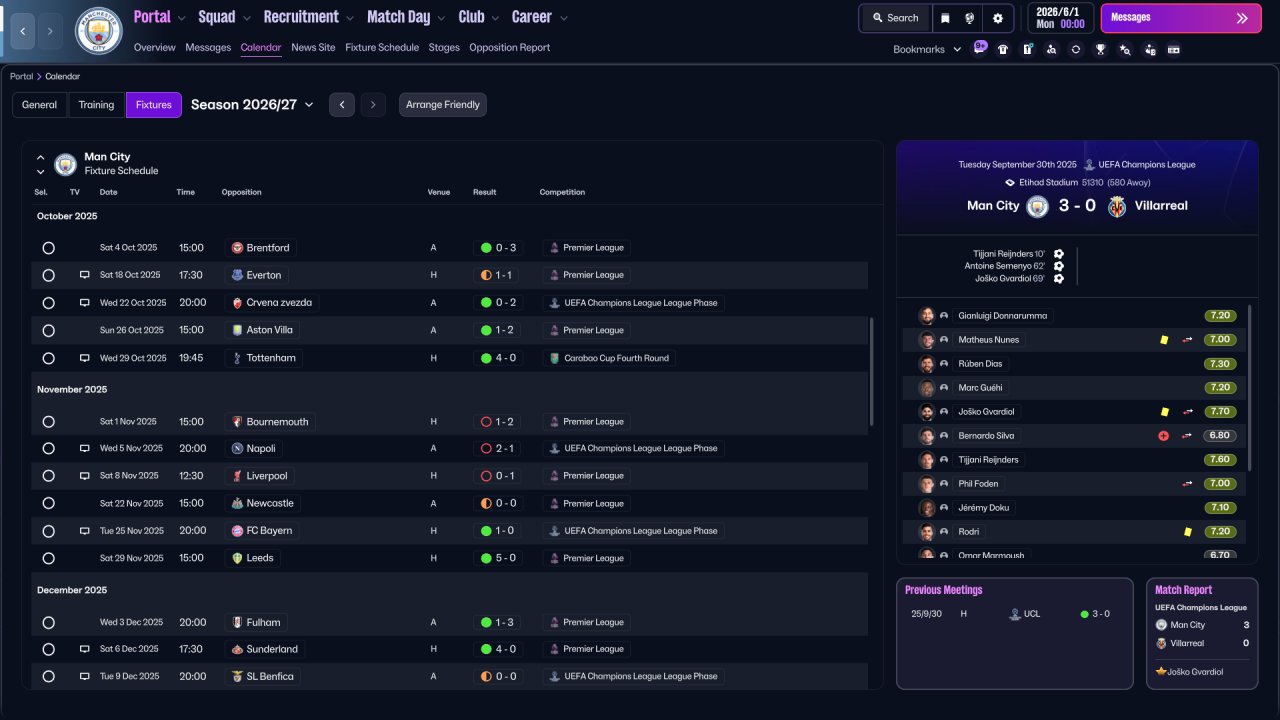Open the Squad menu dropdown
This screenshot has height=720, width=1280.
pyautogui.click(x=225, y=17)
